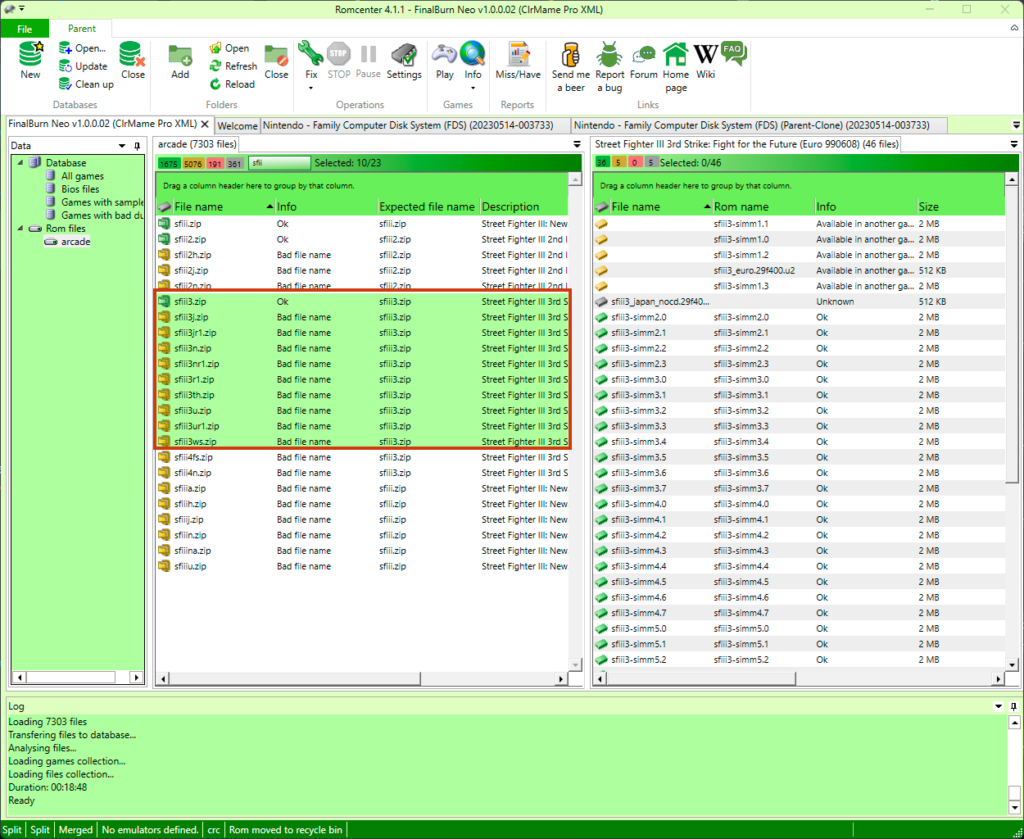Viewport: 1024px width, 839px height.
Task: Close the database with the red-X icon
Action: click(133, 61)
